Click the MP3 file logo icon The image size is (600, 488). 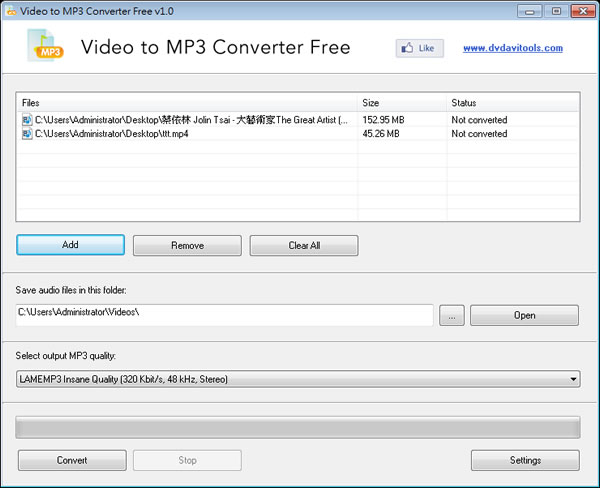[46, 47]
